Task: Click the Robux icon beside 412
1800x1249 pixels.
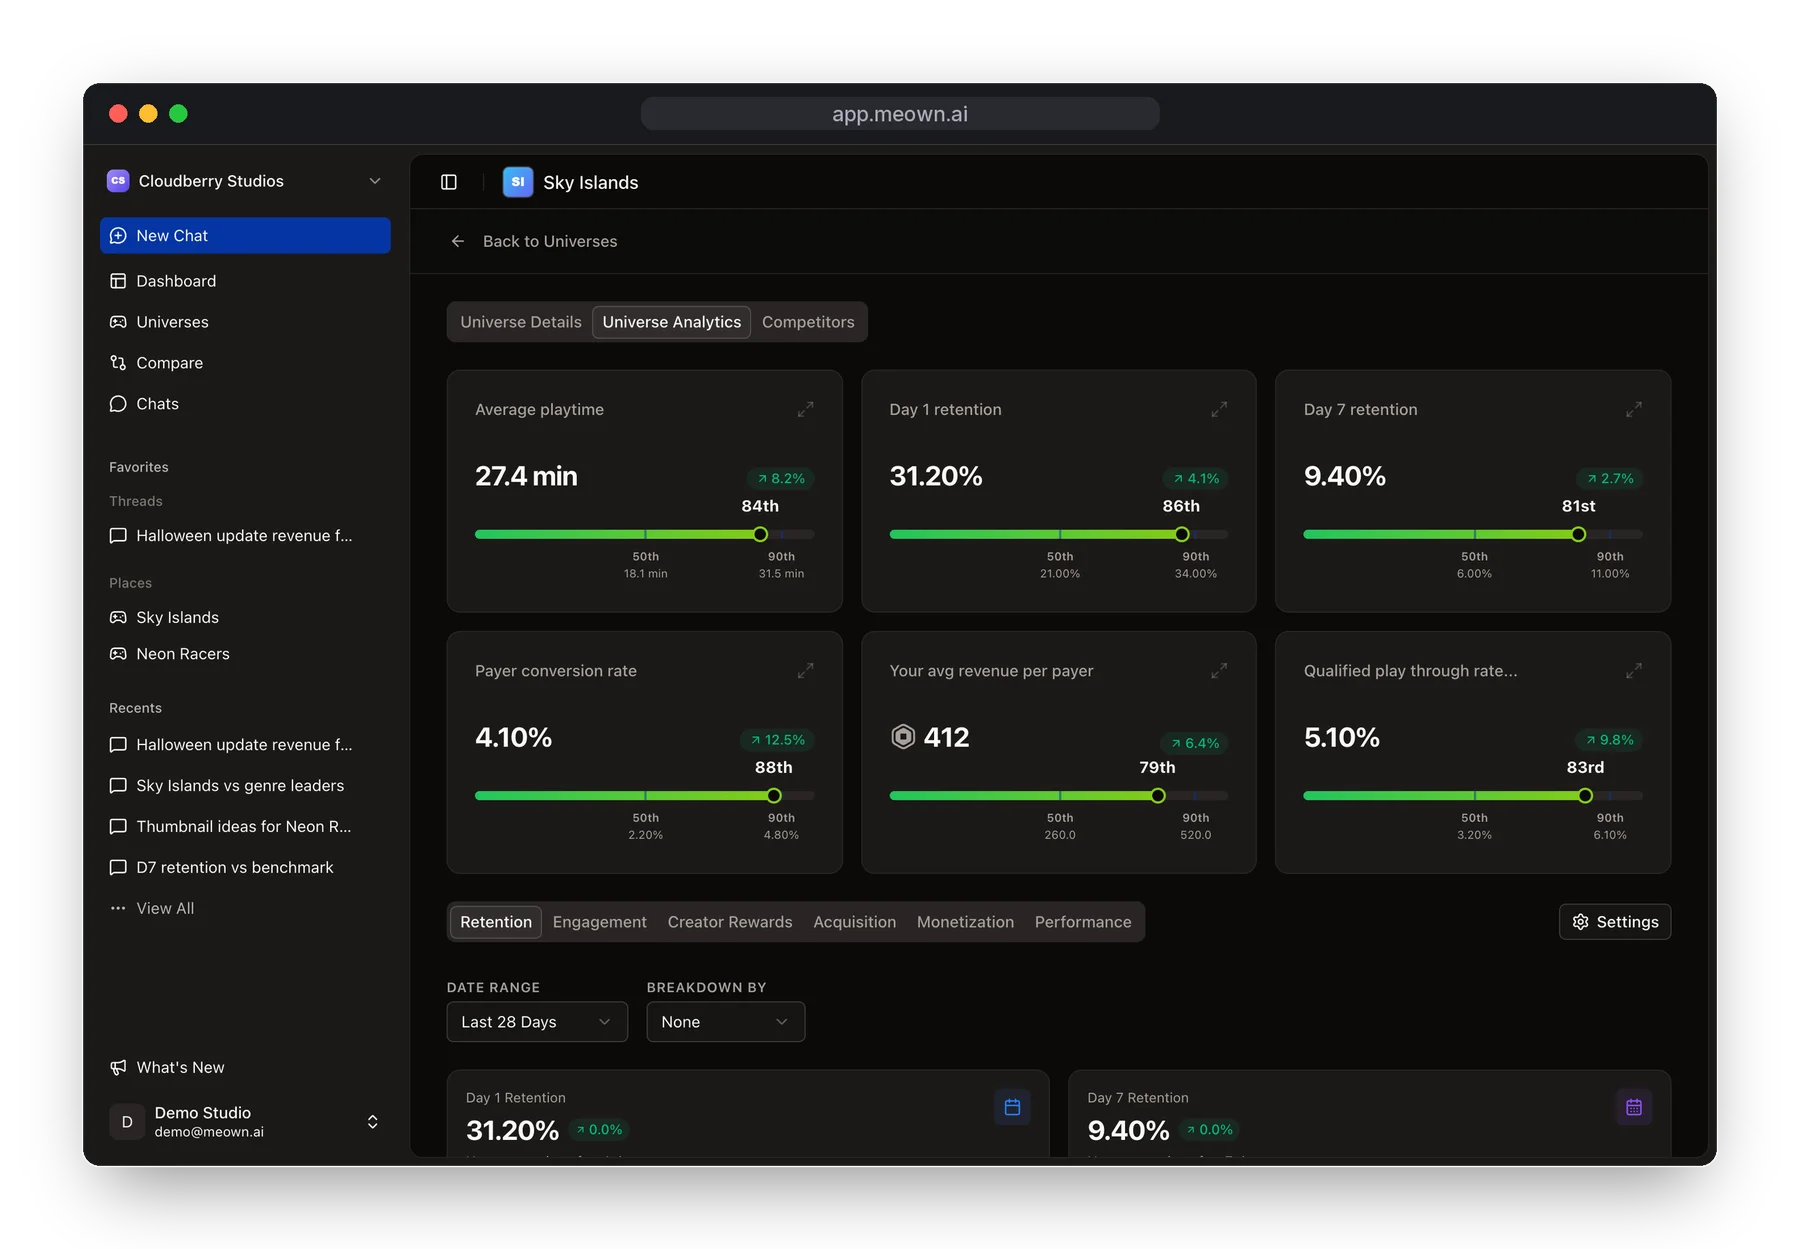Action: [x=903, y=737]
